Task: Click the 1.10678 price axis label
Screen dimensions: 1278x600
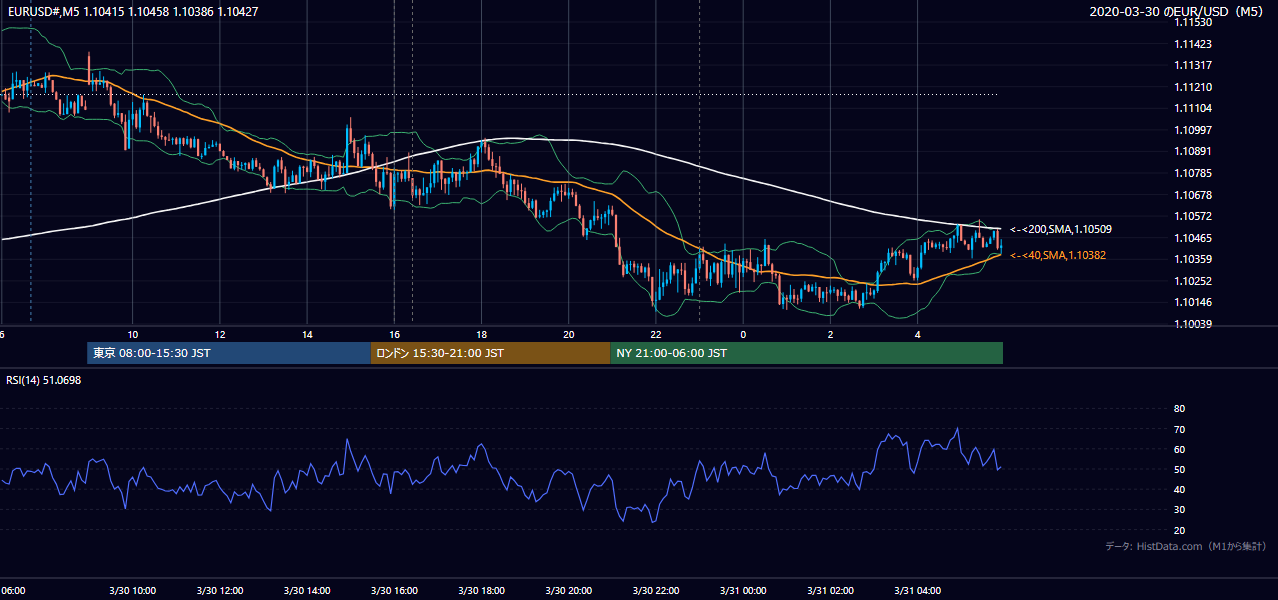Action: [1193, 195]
